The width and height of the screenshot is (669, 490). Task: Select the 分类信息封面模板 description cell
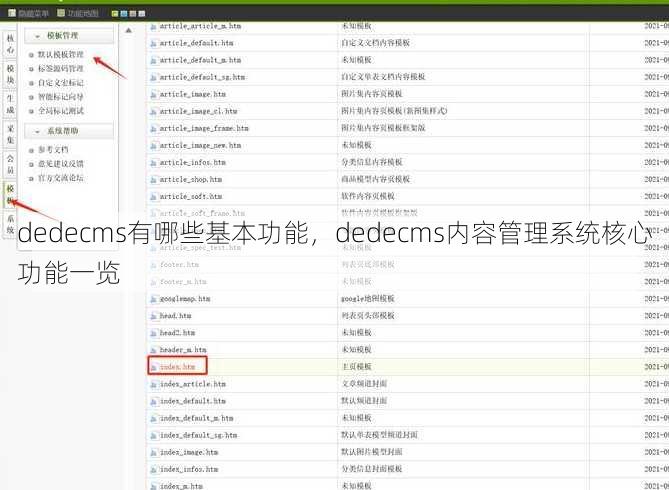372,469
